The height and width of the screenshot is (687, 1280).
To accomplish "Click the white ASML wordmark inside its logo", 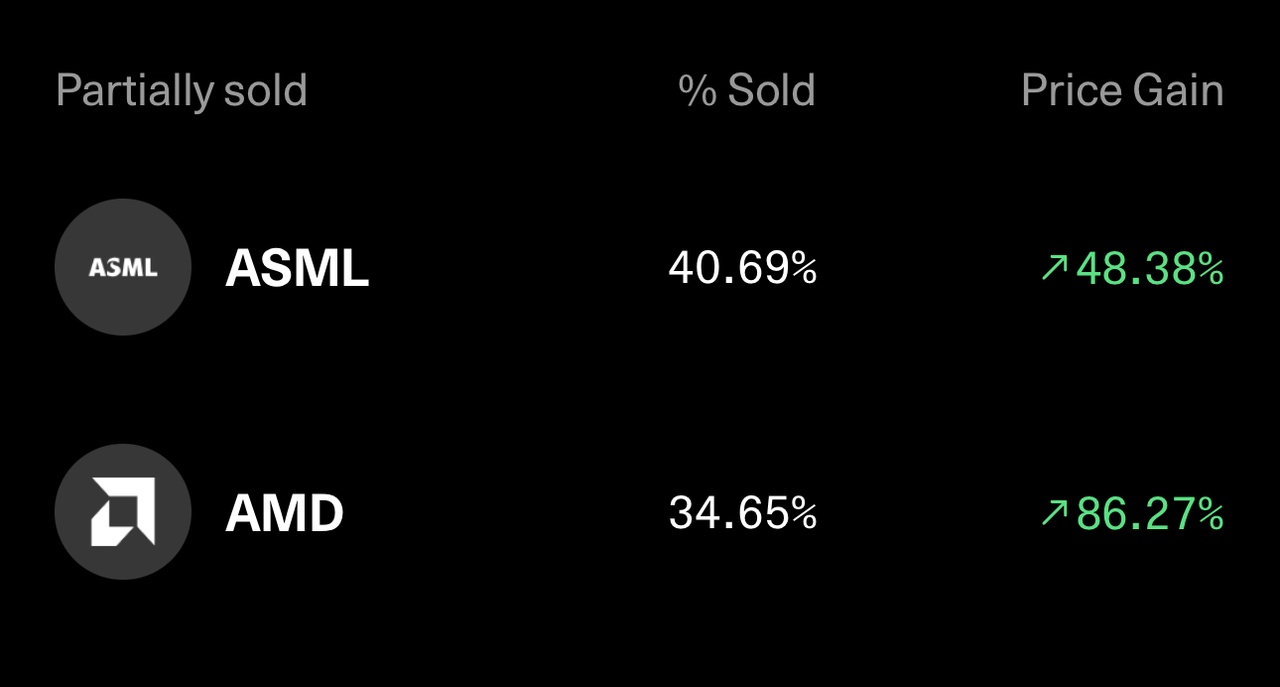I will pos(123,268).
